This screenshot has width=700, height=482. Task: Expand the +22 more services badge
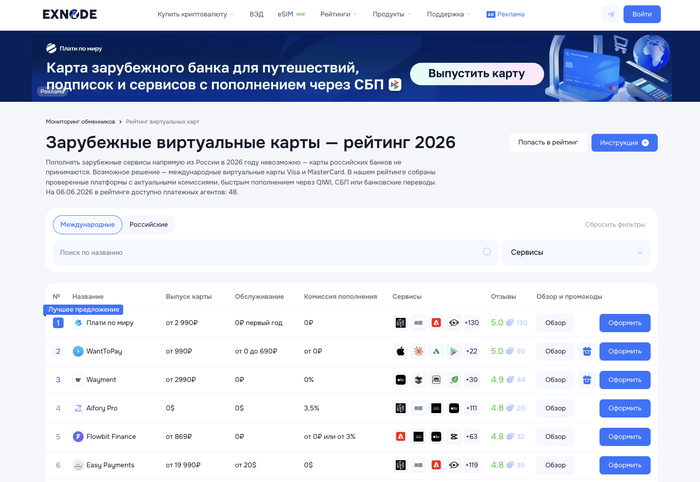pos(472,351)
